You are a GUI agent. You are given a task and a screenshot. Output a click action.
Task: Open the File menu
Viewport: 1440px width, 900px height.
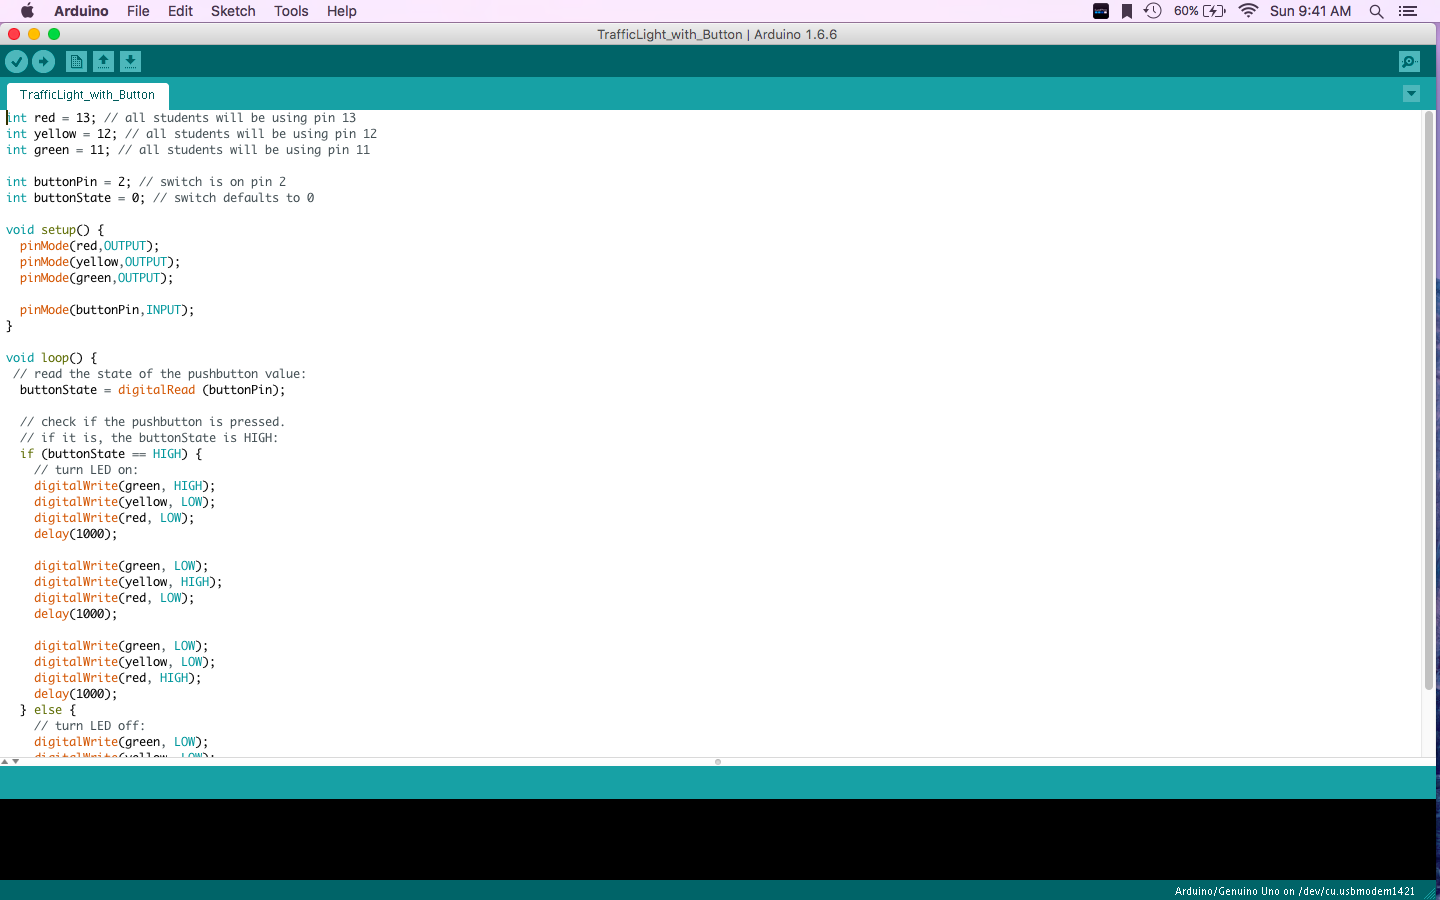tap(138, 11)
